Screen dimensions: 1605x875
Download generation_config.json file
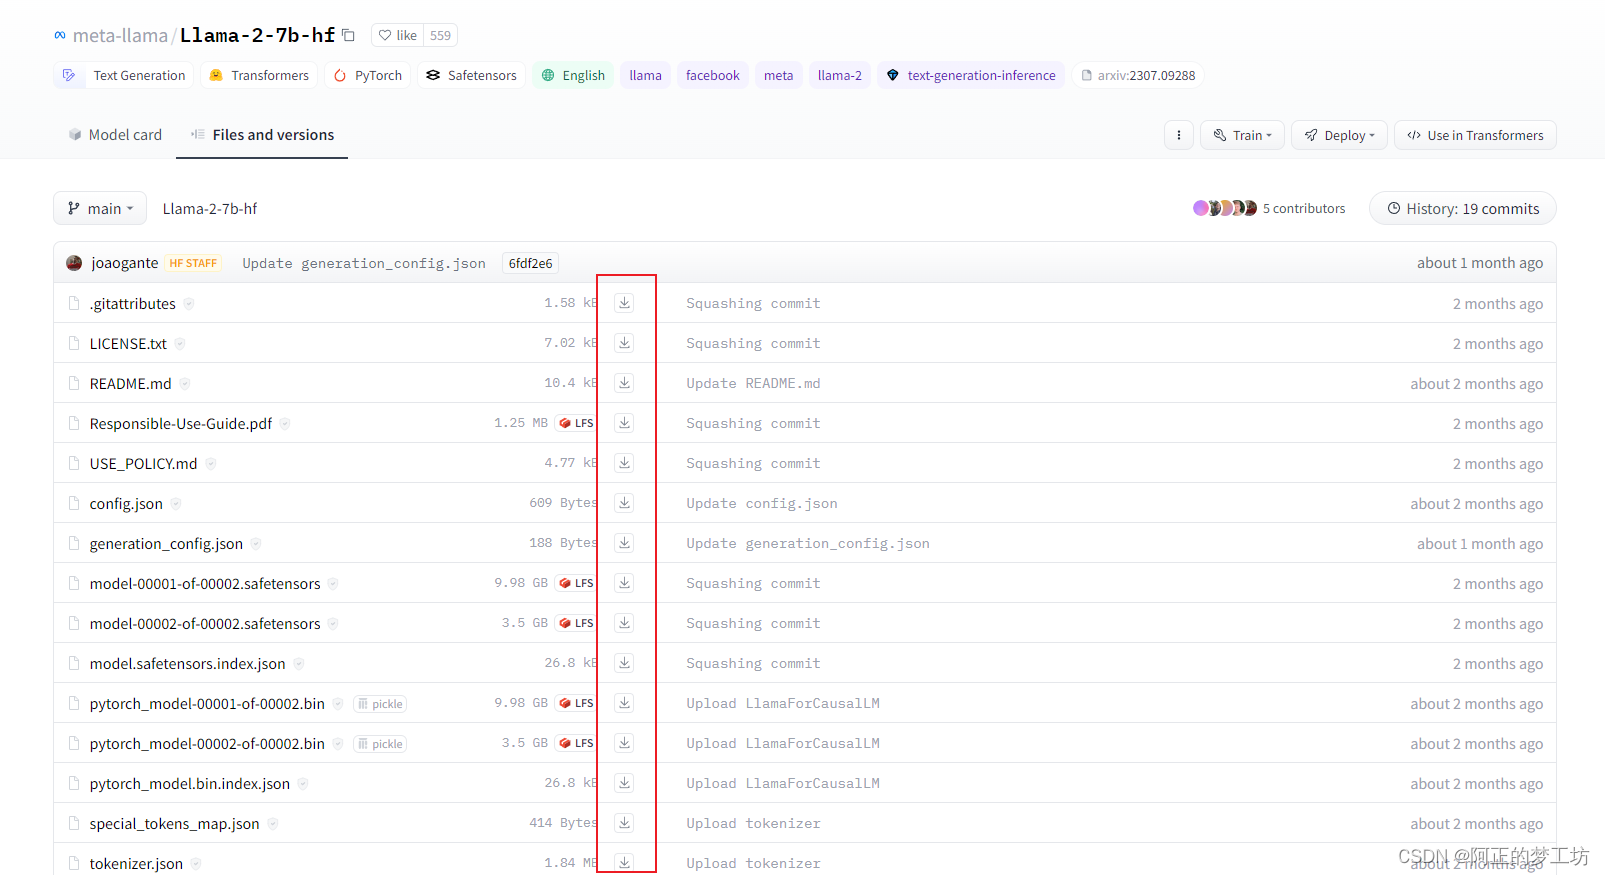(x=624, y=543)
